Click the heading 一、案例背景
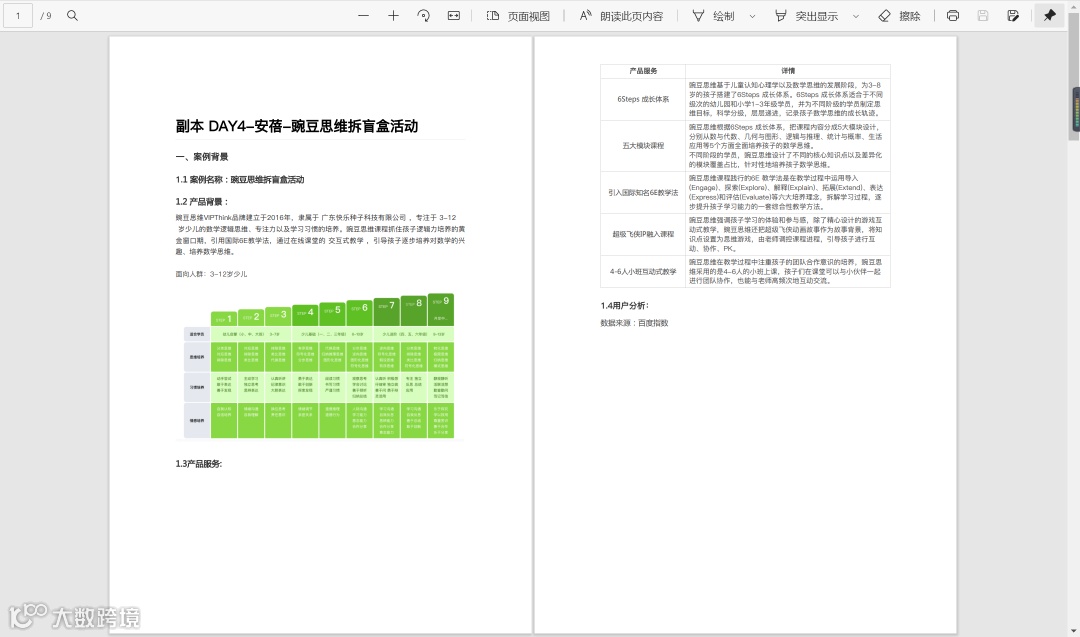The width and height of the screenshot is (1080, 637). coord(202,157)
